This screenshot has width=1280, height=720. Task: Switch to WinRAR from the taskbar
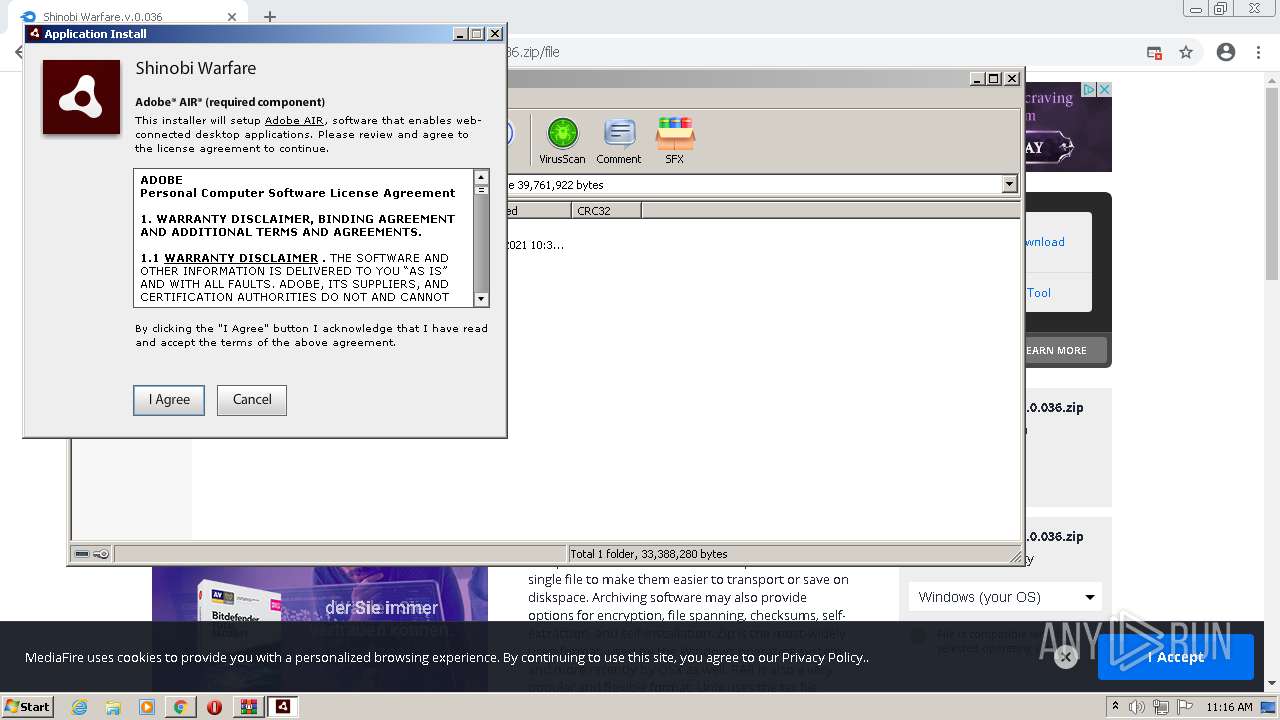point(248,707)
